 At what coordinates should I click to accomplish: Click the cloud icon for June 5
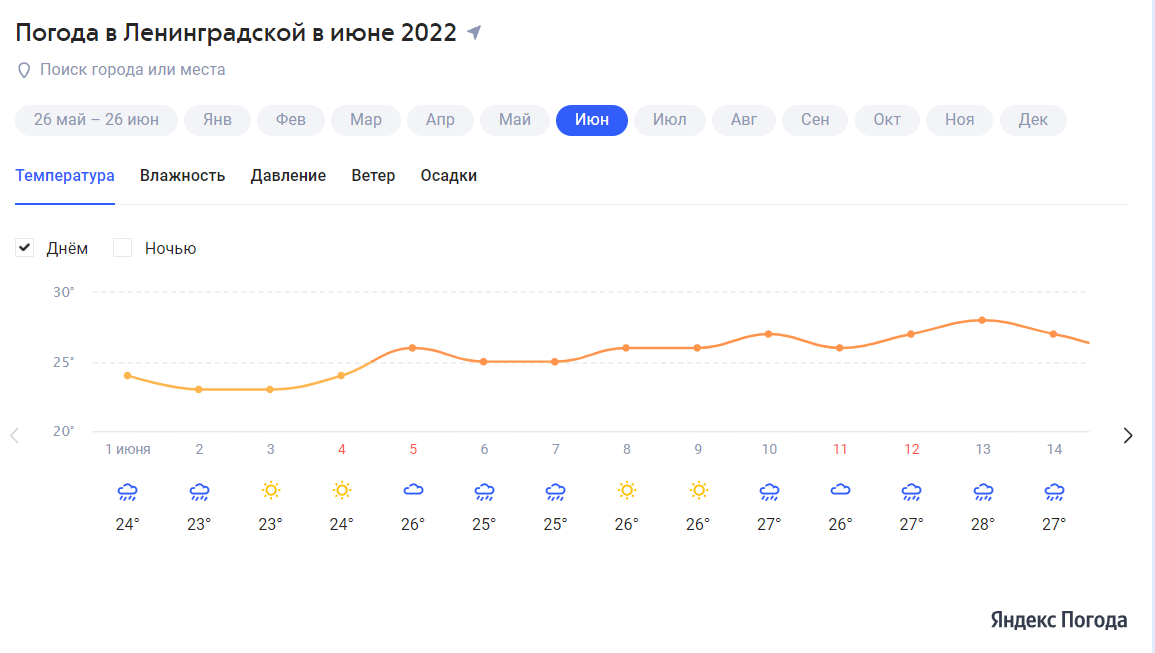pos(413,489)
